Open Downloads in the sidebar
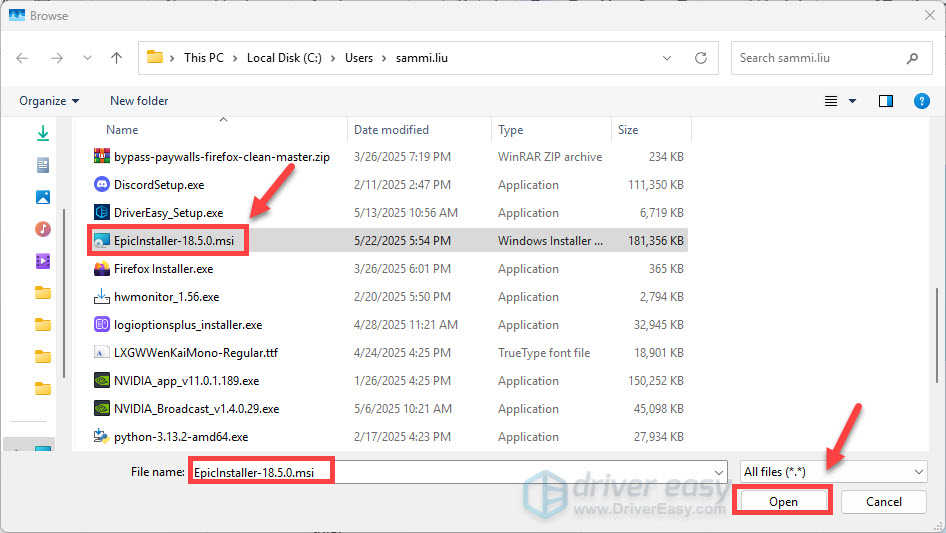Viewport: 946px width, 533px height. click(43, 133)
